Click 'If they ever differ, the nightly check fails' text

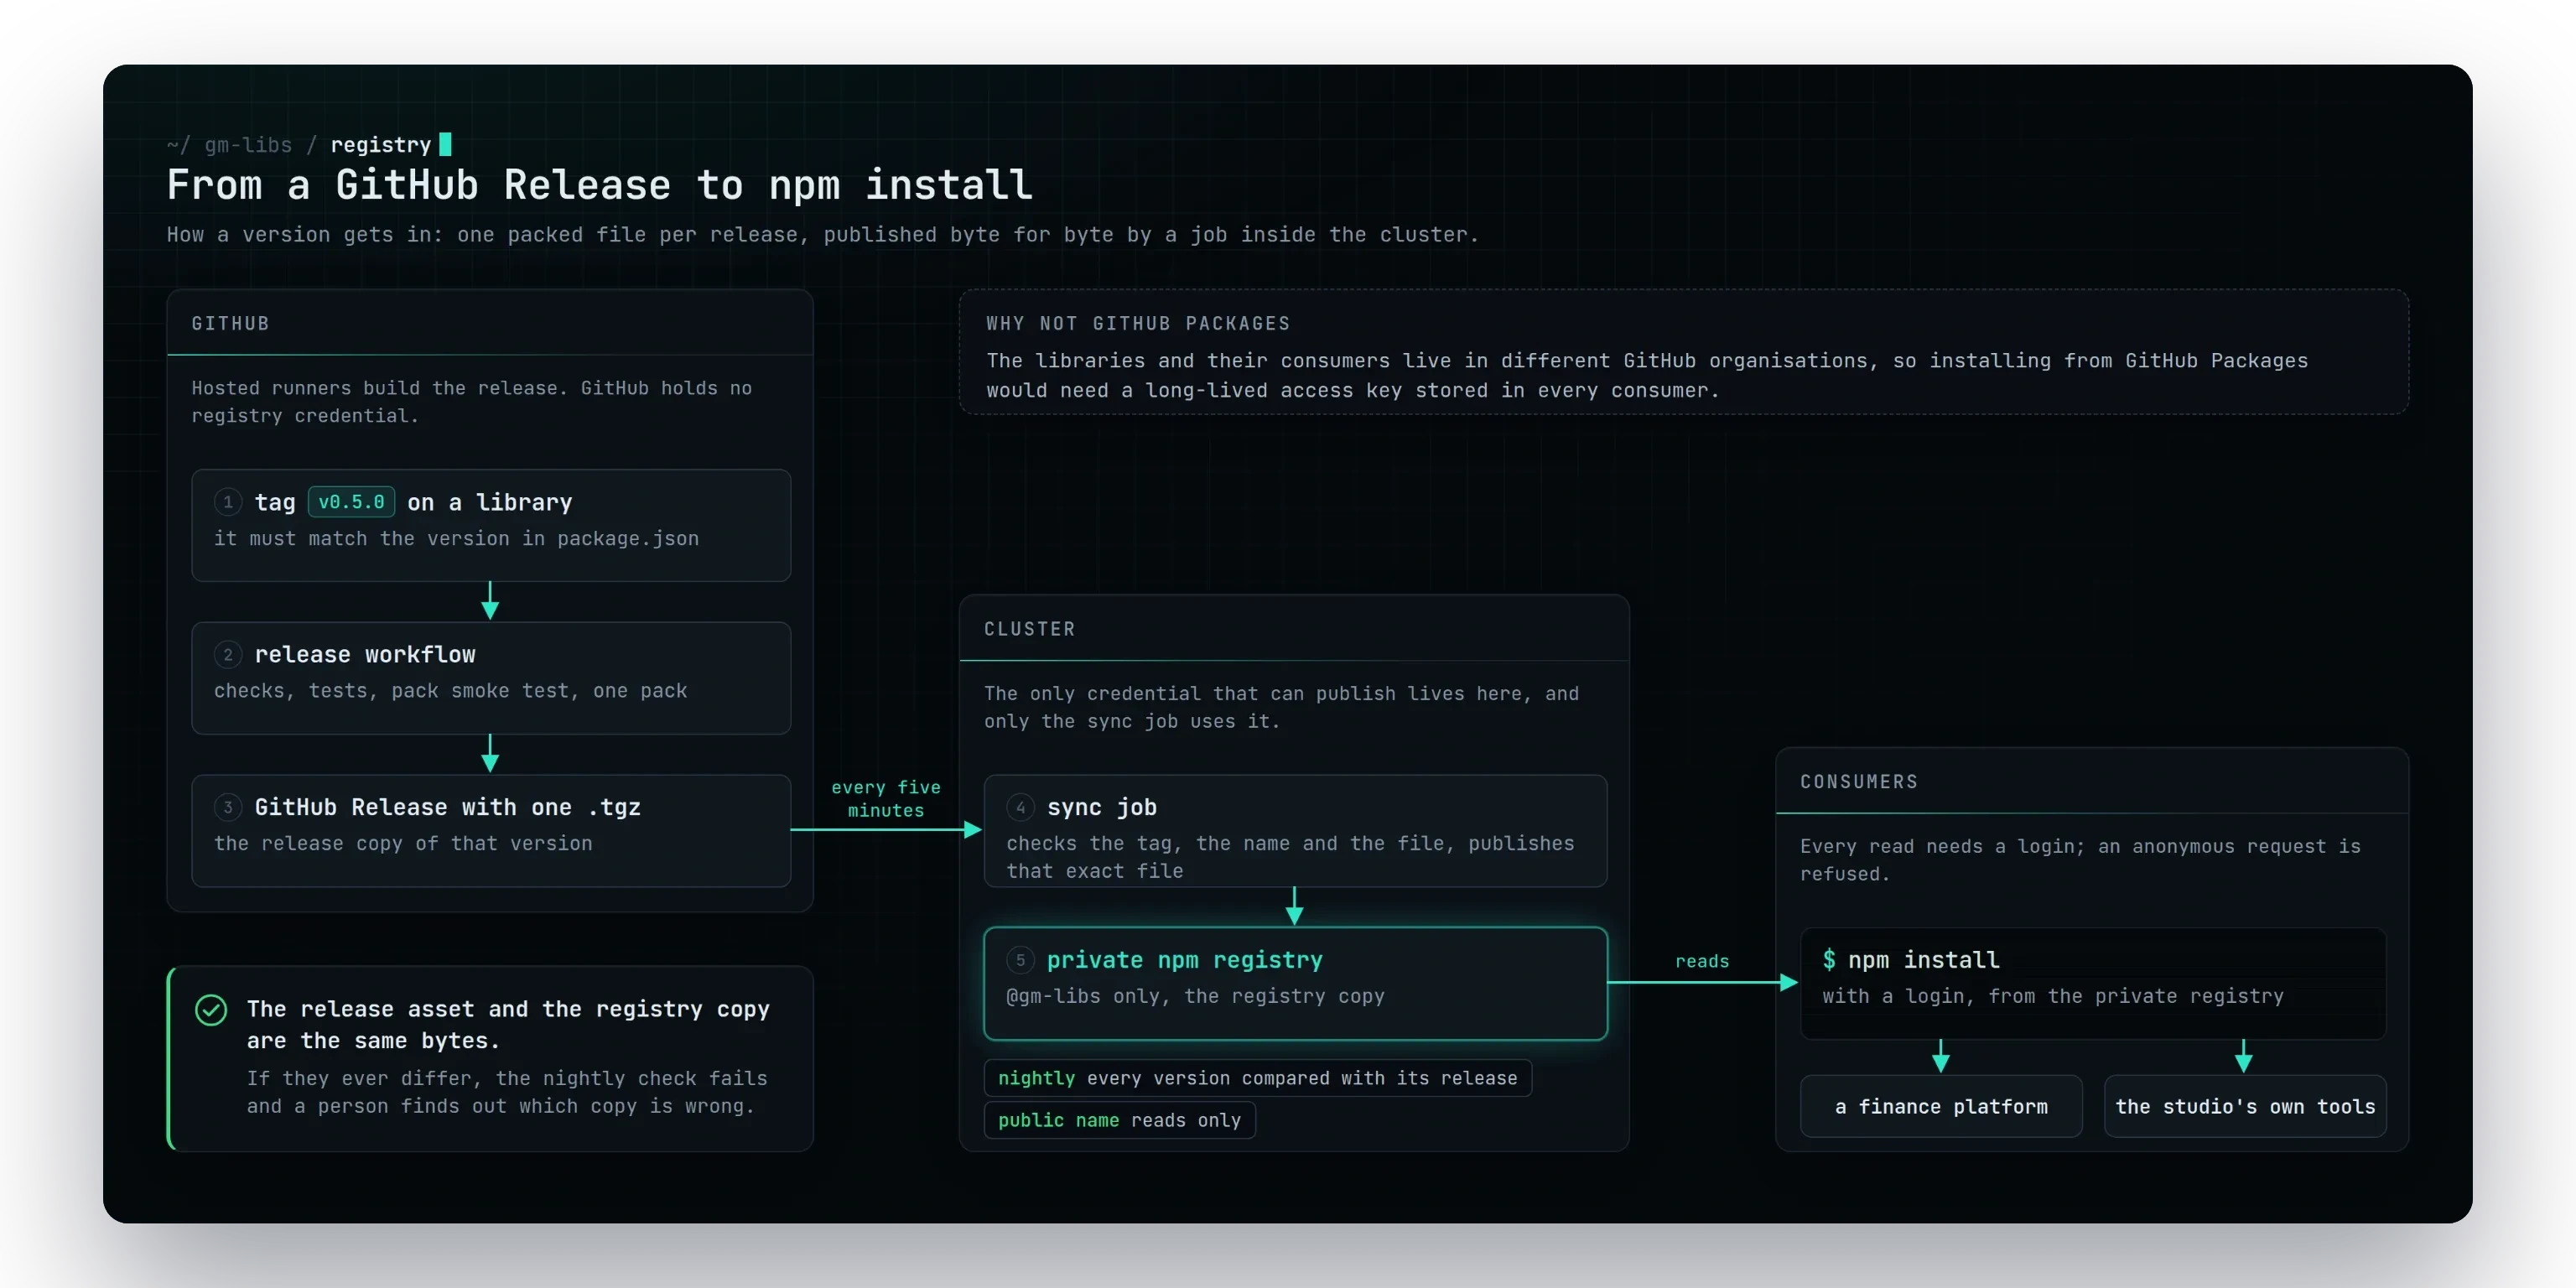(507, 1092)
